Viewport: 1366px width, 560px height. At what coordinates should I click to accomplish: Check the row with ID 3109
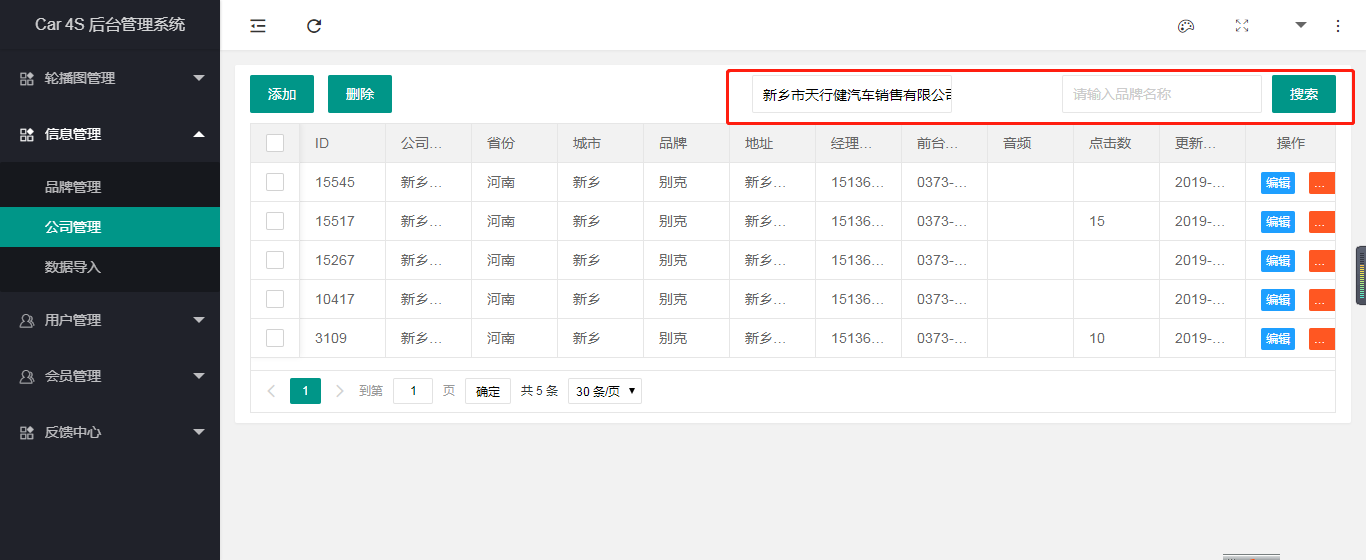275,338
